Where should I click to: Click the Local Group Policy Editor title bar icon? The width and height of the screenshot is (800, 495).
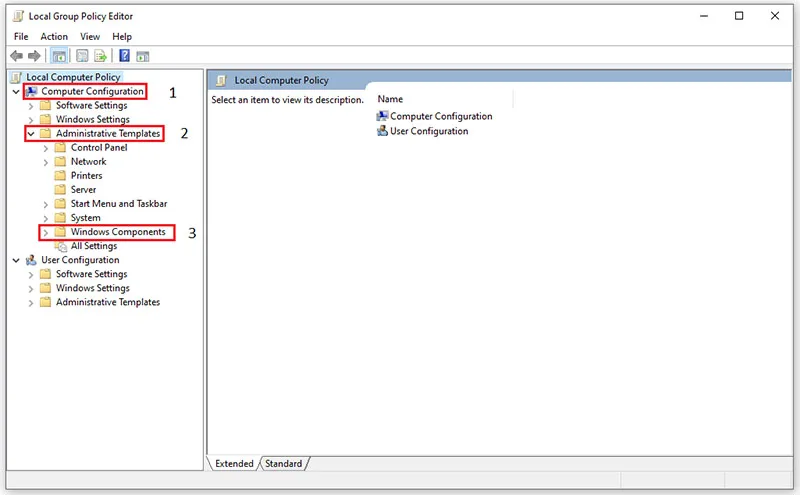point(18,16)
